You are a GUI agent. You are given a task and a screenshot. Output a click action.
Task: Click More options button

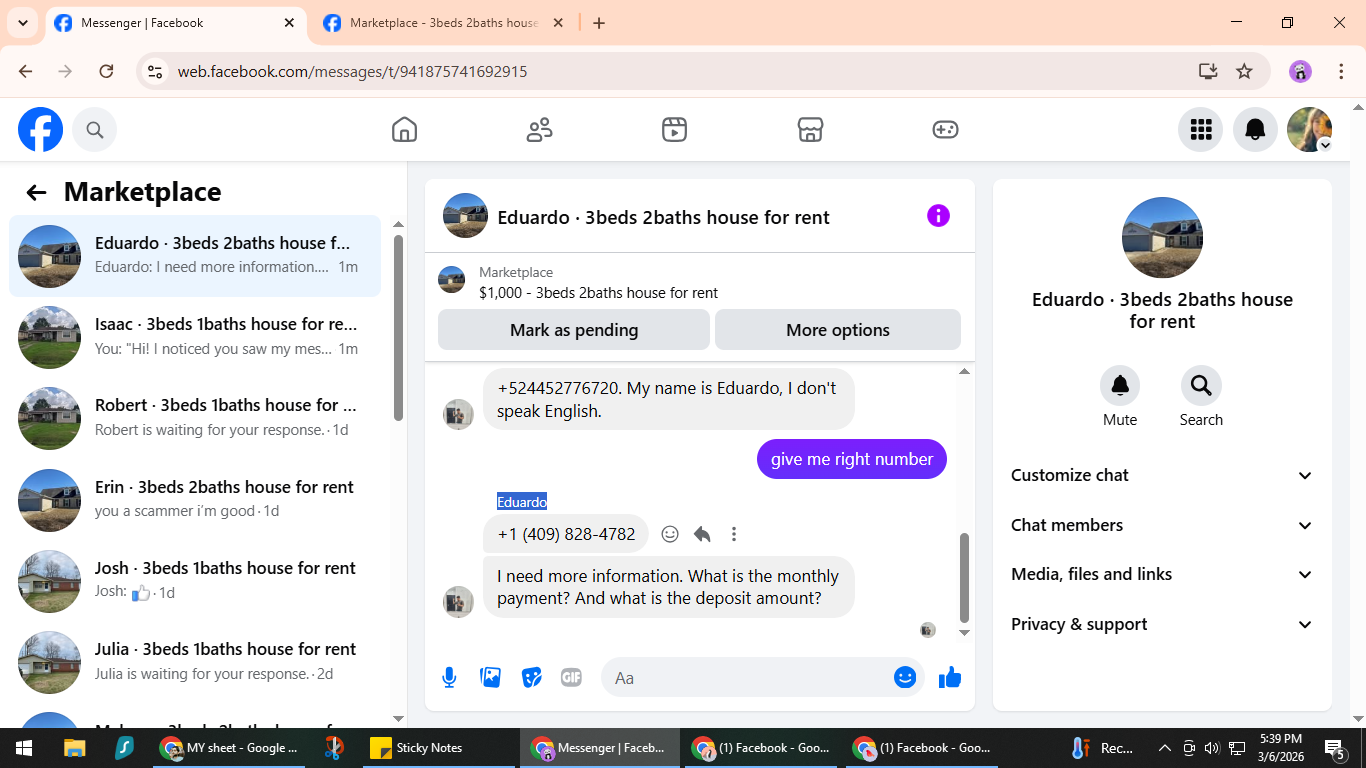click(838, 330)
